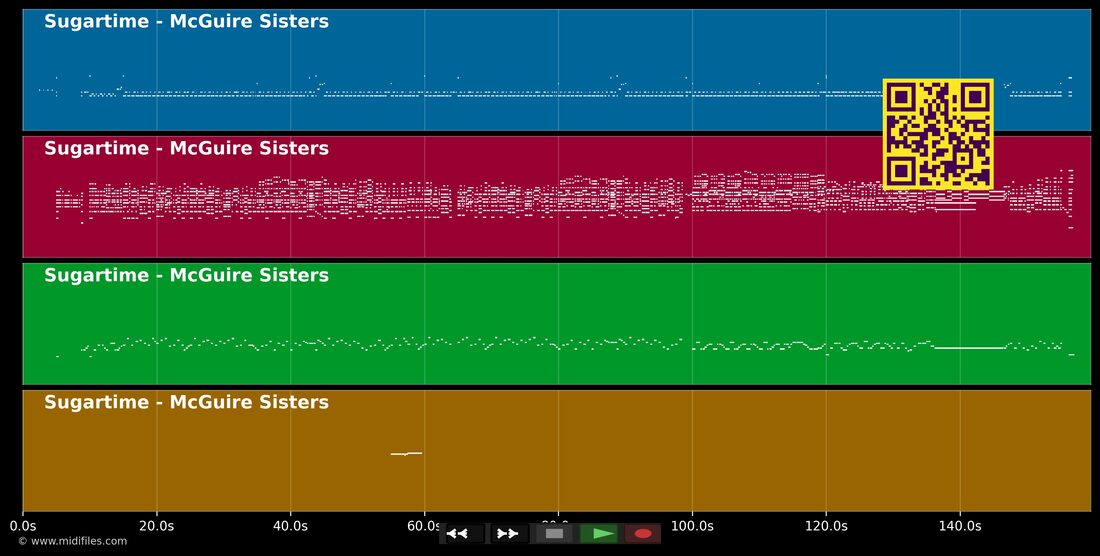Image resolution: width=1100 pixels, height=556 pixels.
Task: Click the red record button
Action: click(x=643, y=534)
